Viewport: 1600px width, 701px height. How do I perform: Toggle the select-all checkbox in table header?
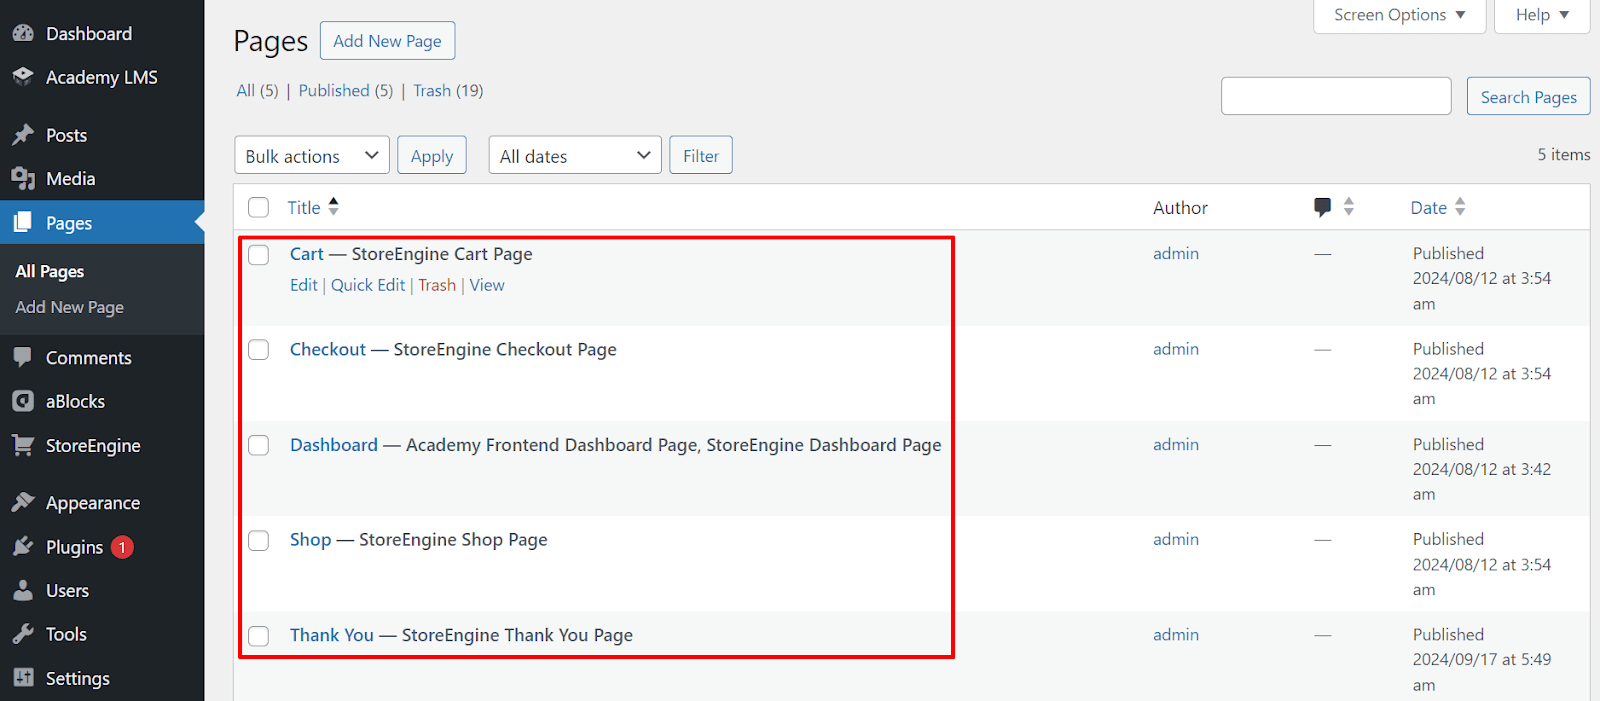pos(259,207)
